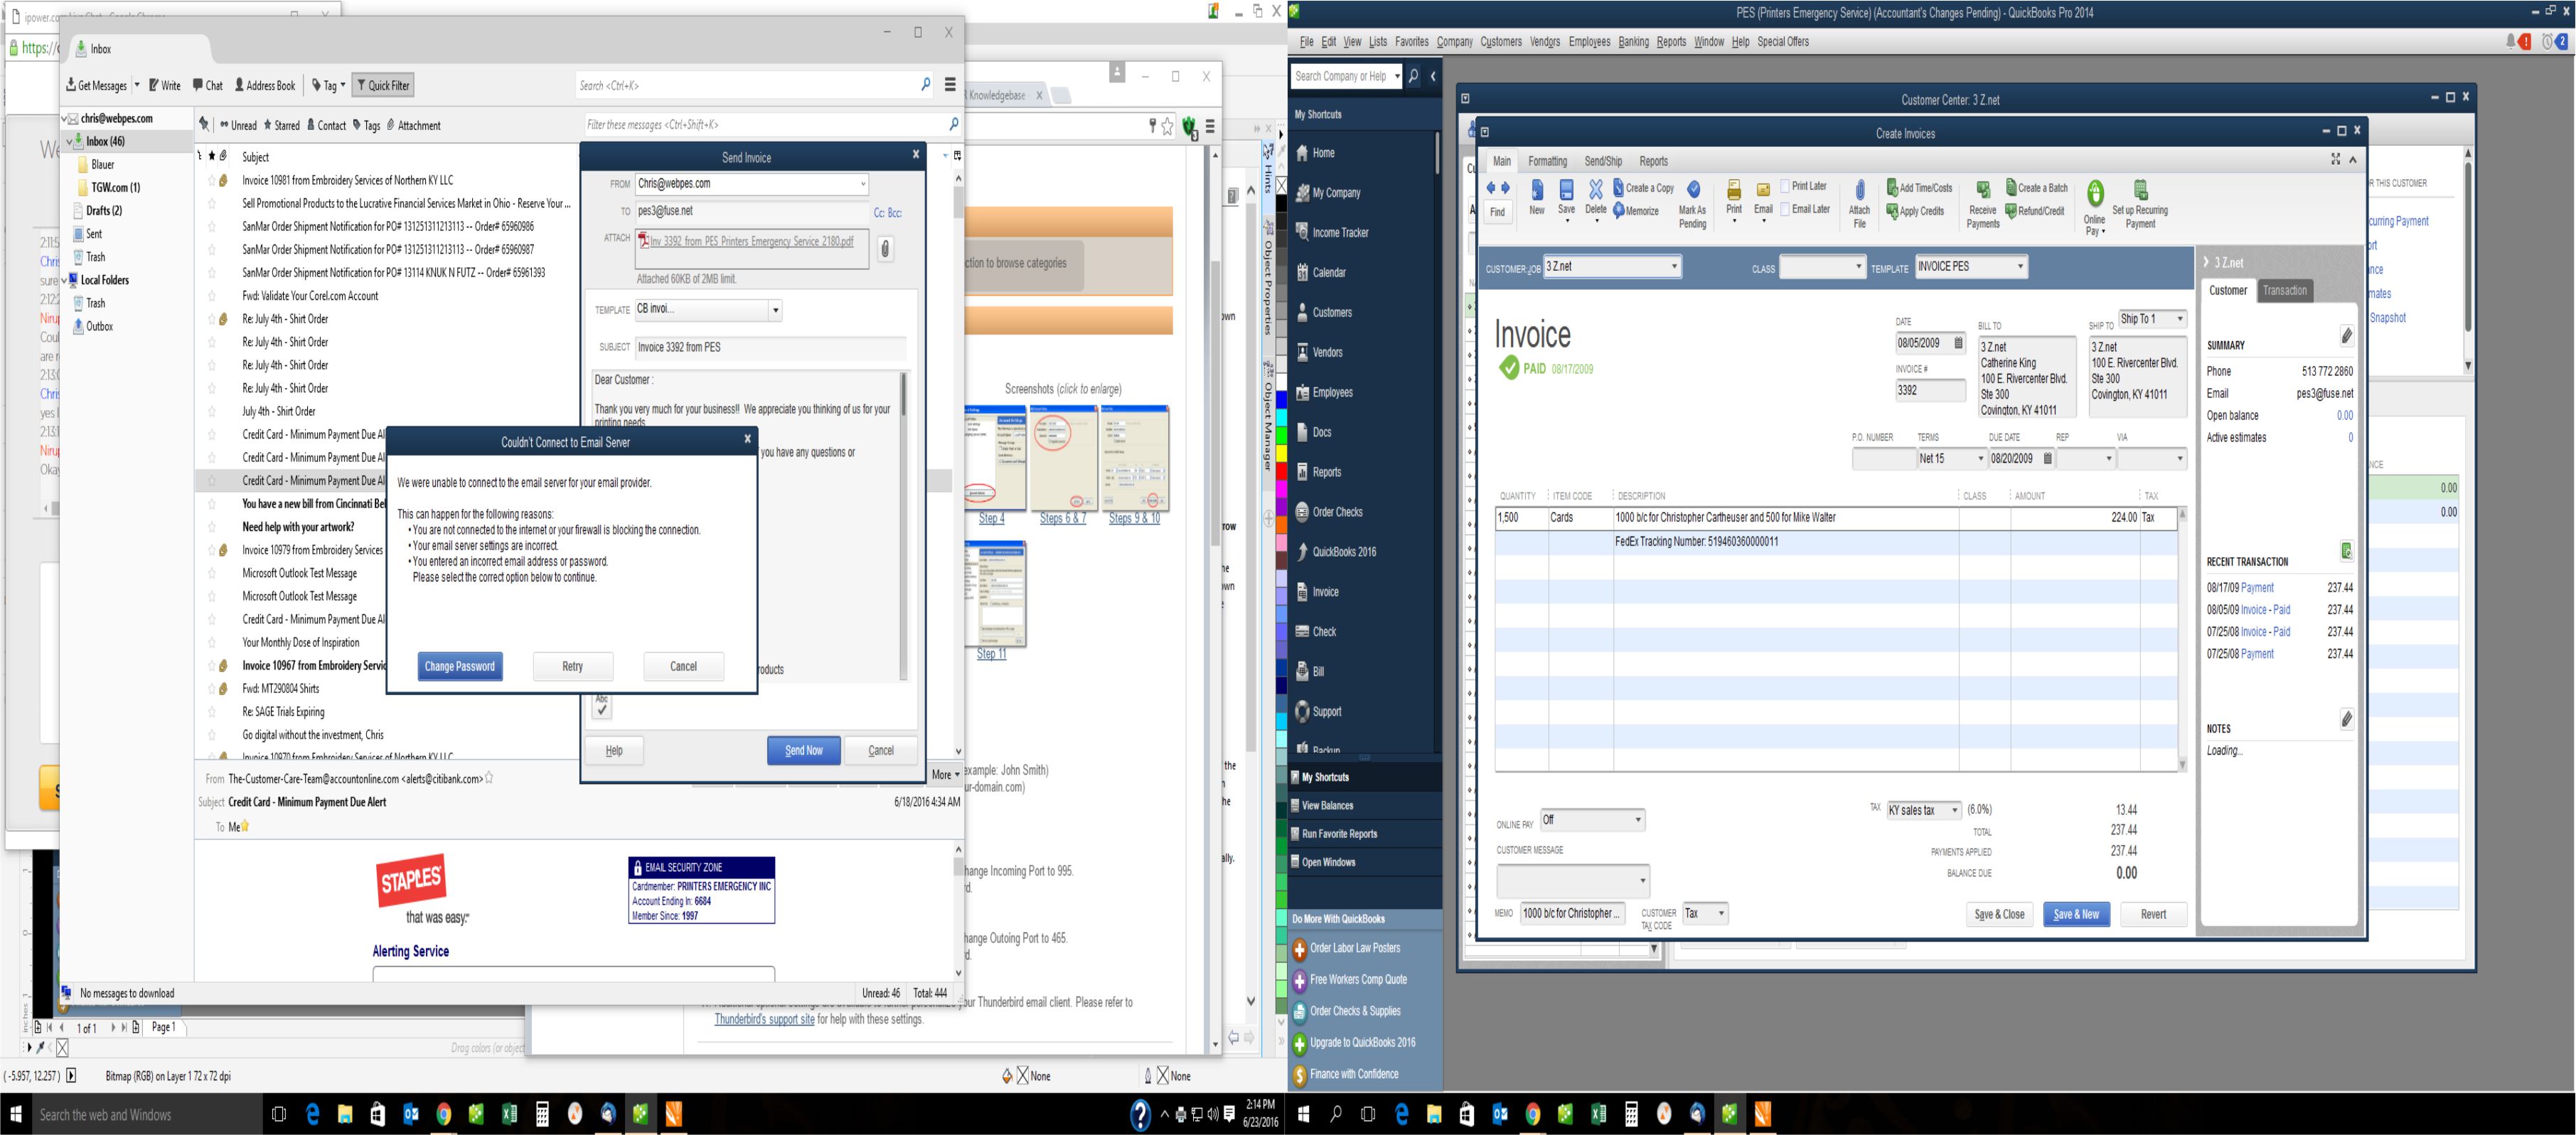Click Send Now in the Send Invoice window

[804, 750]
